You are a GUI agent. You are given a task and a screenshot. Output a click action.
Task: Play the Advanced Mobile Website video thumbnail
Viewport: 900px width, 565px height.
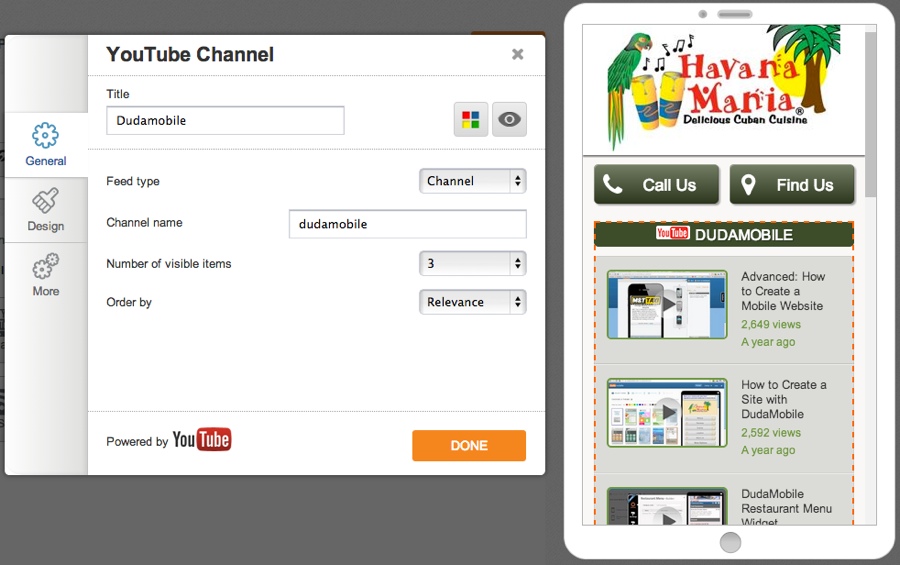tap(667, 304)
